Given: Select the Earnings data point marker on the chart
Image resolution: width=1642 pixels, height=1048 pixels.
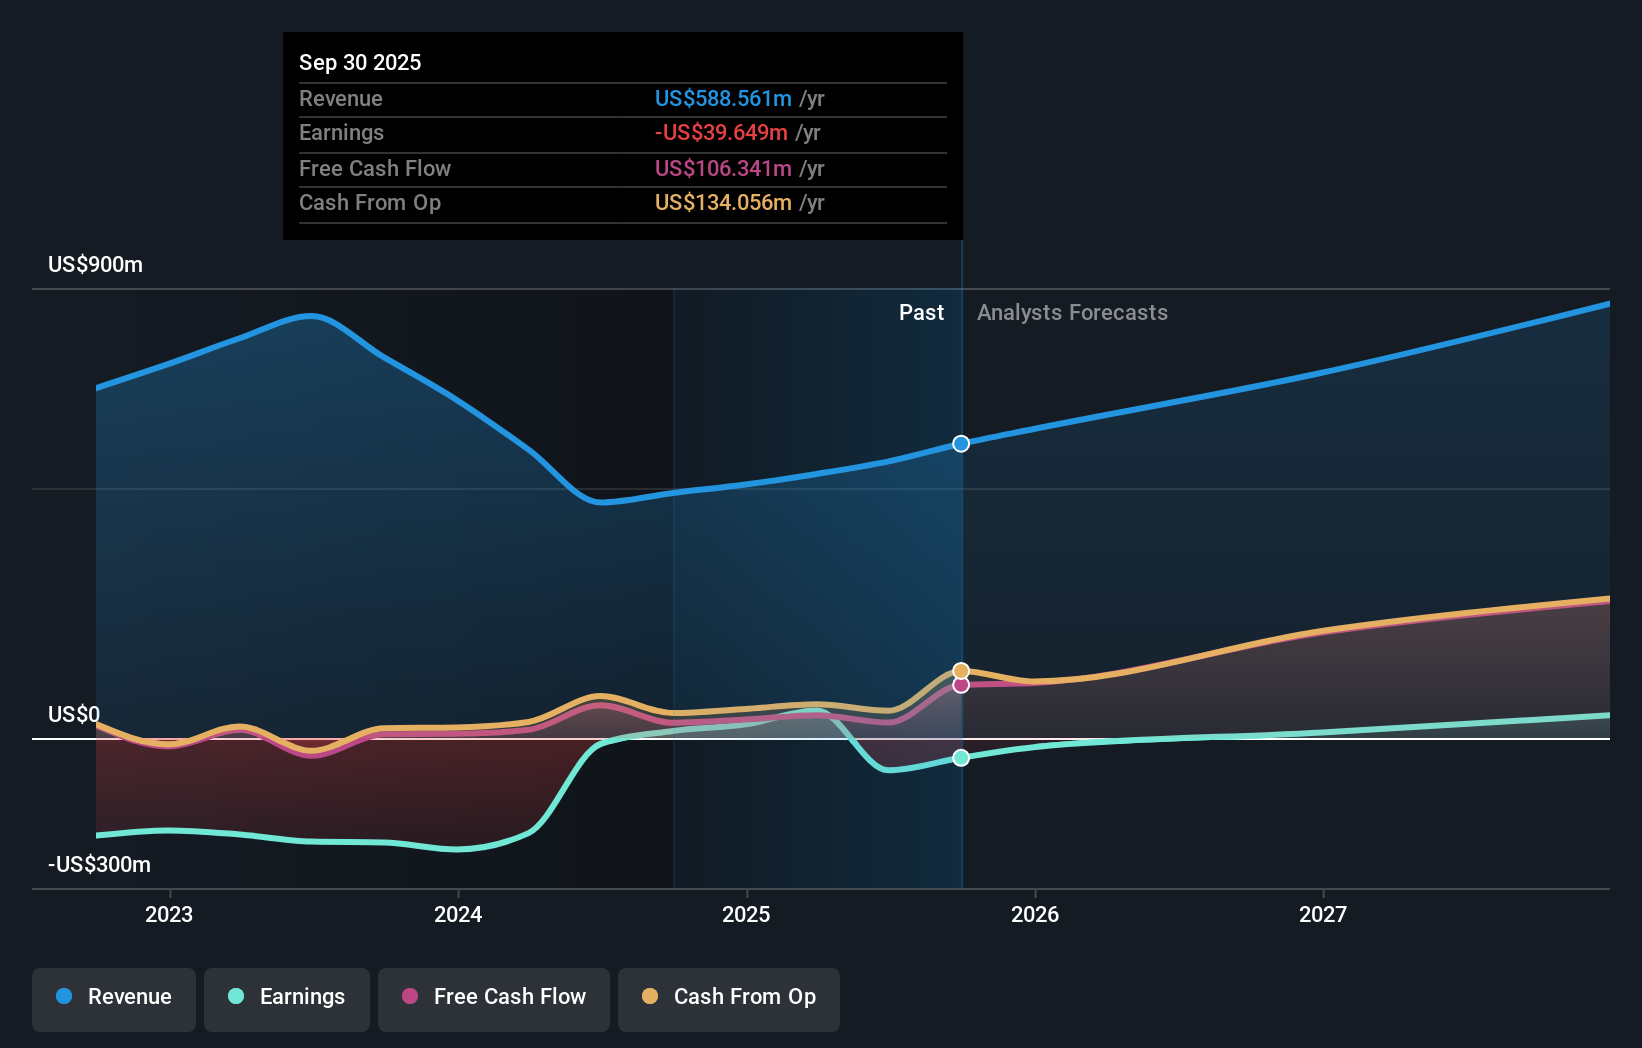Looking at the screenshot, I should click(961, 757).
